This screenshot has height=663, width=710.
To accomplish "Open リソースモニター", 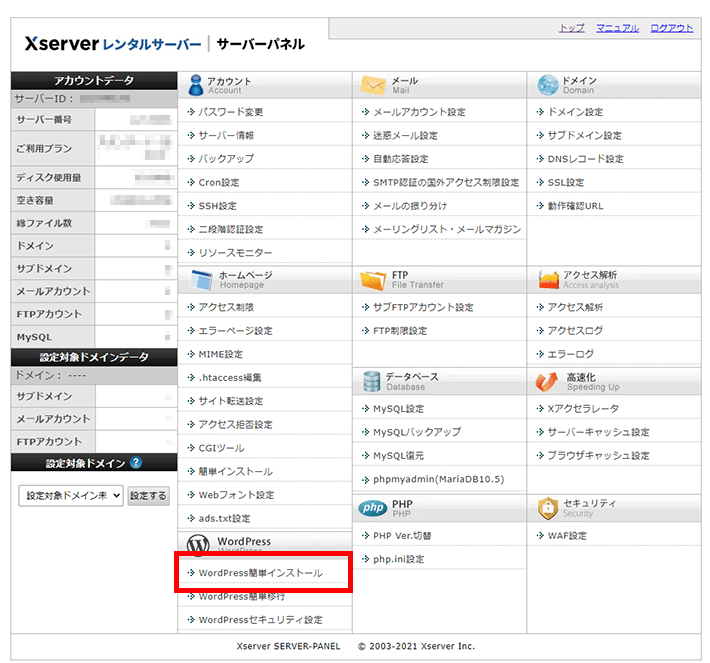I will 235,253.
